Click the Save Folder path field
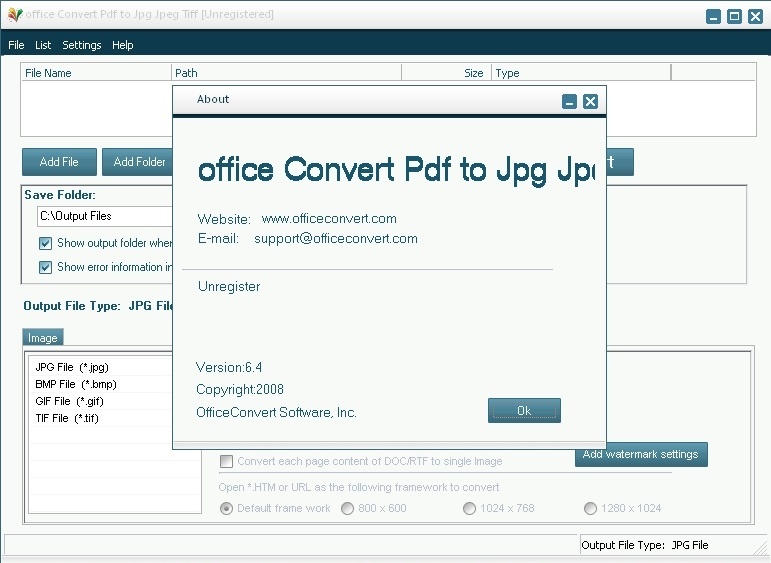 pos(105,216)
